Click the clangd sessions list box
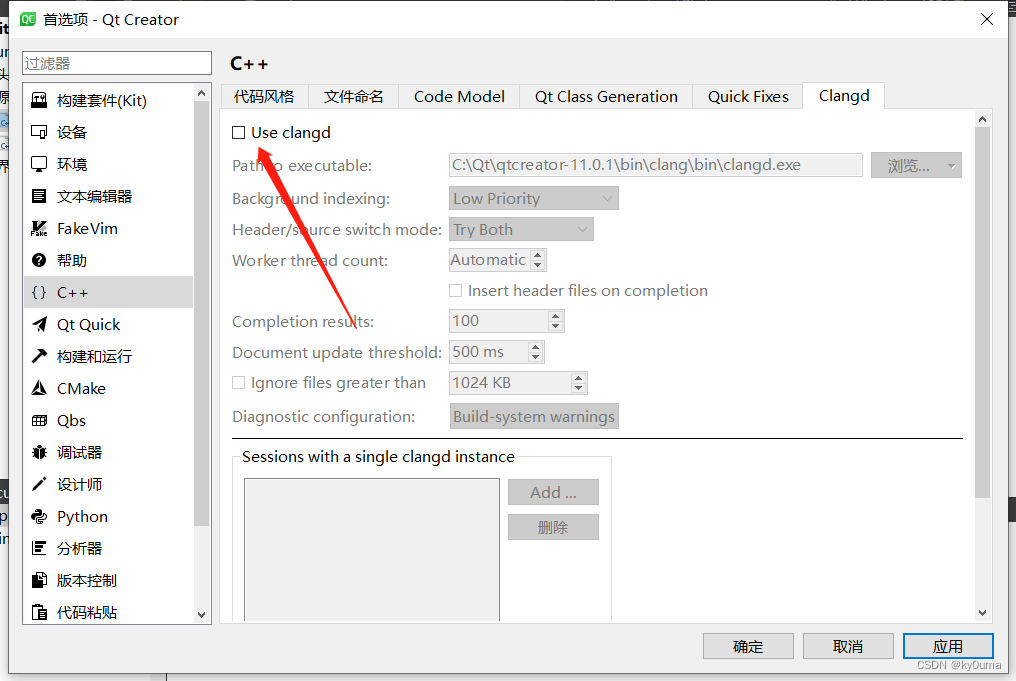The height and width of the screenshot is (681, 1016). pos(372,549)
